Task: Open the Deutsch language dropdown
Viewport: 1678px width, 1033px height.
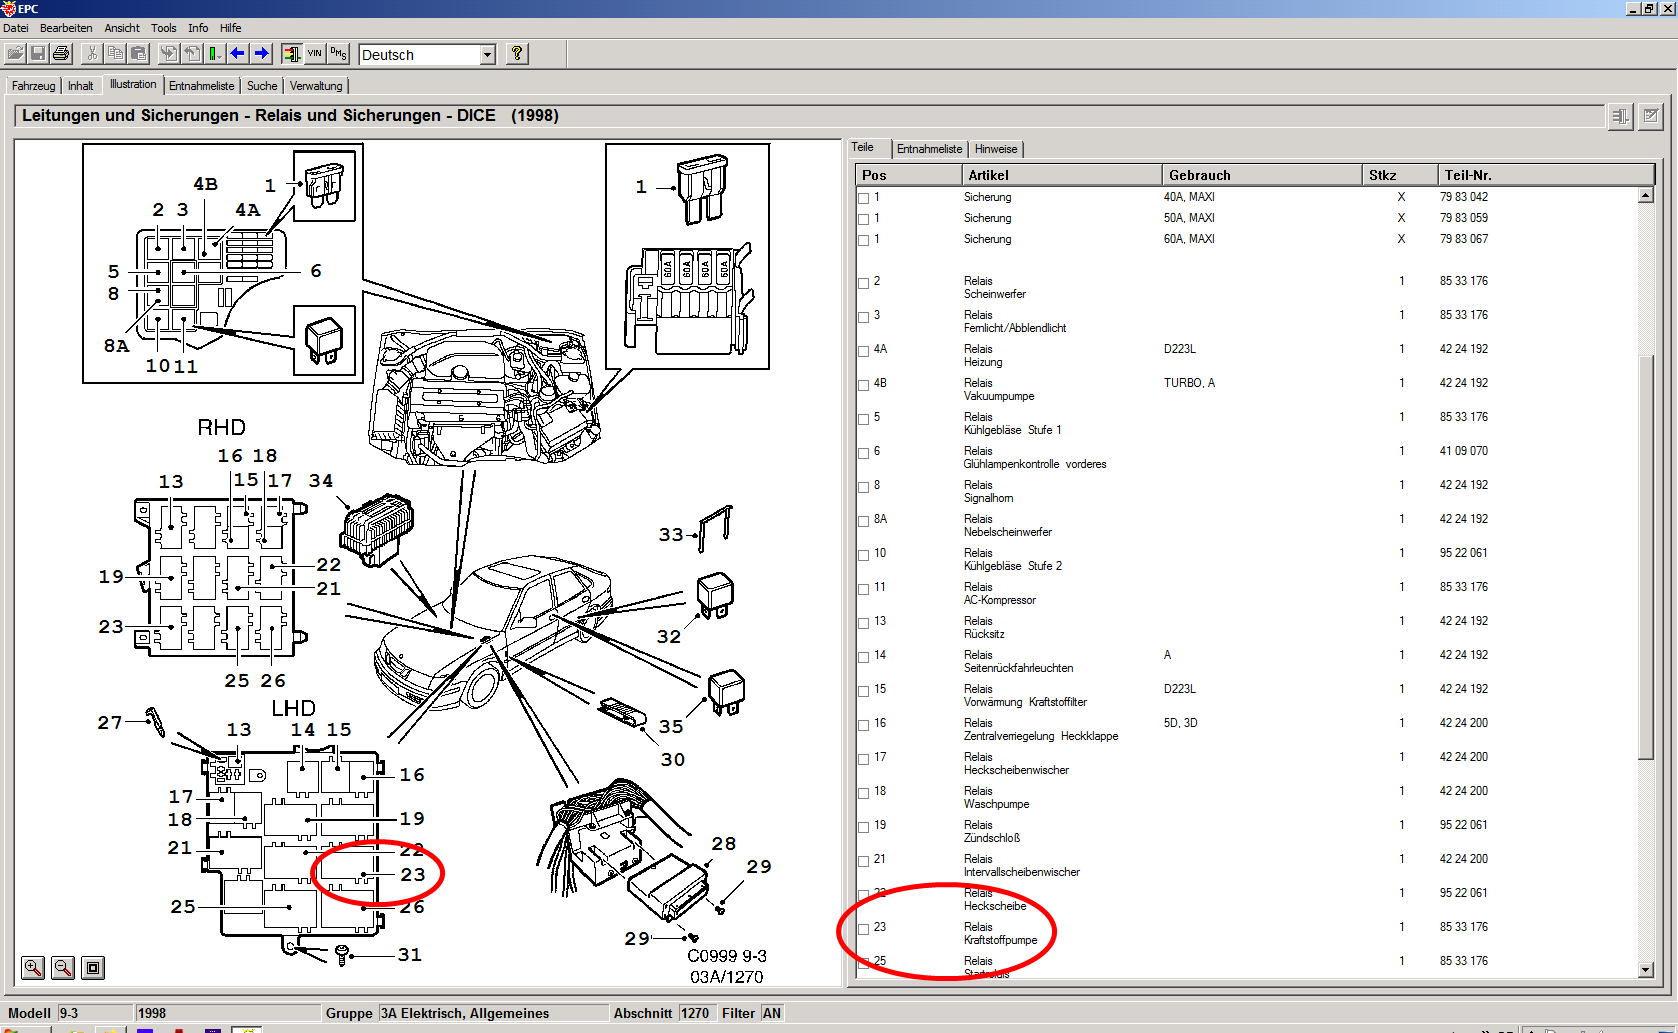Action: point(488,55)
